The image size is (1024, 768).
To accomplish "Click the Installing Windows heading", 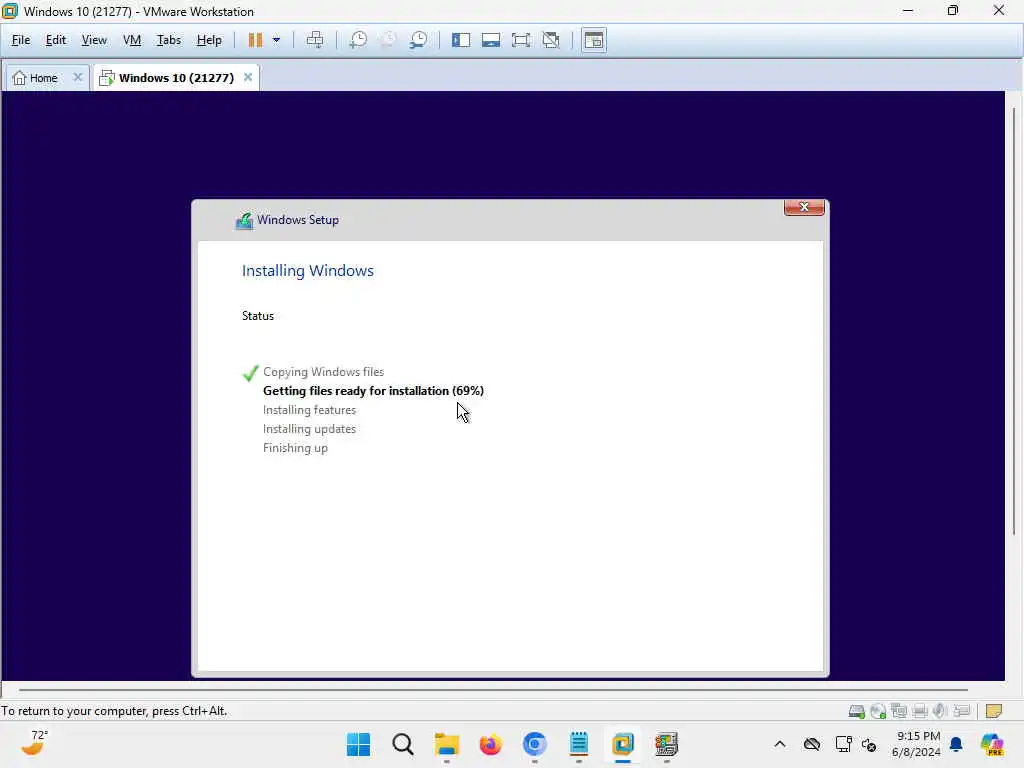I will [308, 271].
